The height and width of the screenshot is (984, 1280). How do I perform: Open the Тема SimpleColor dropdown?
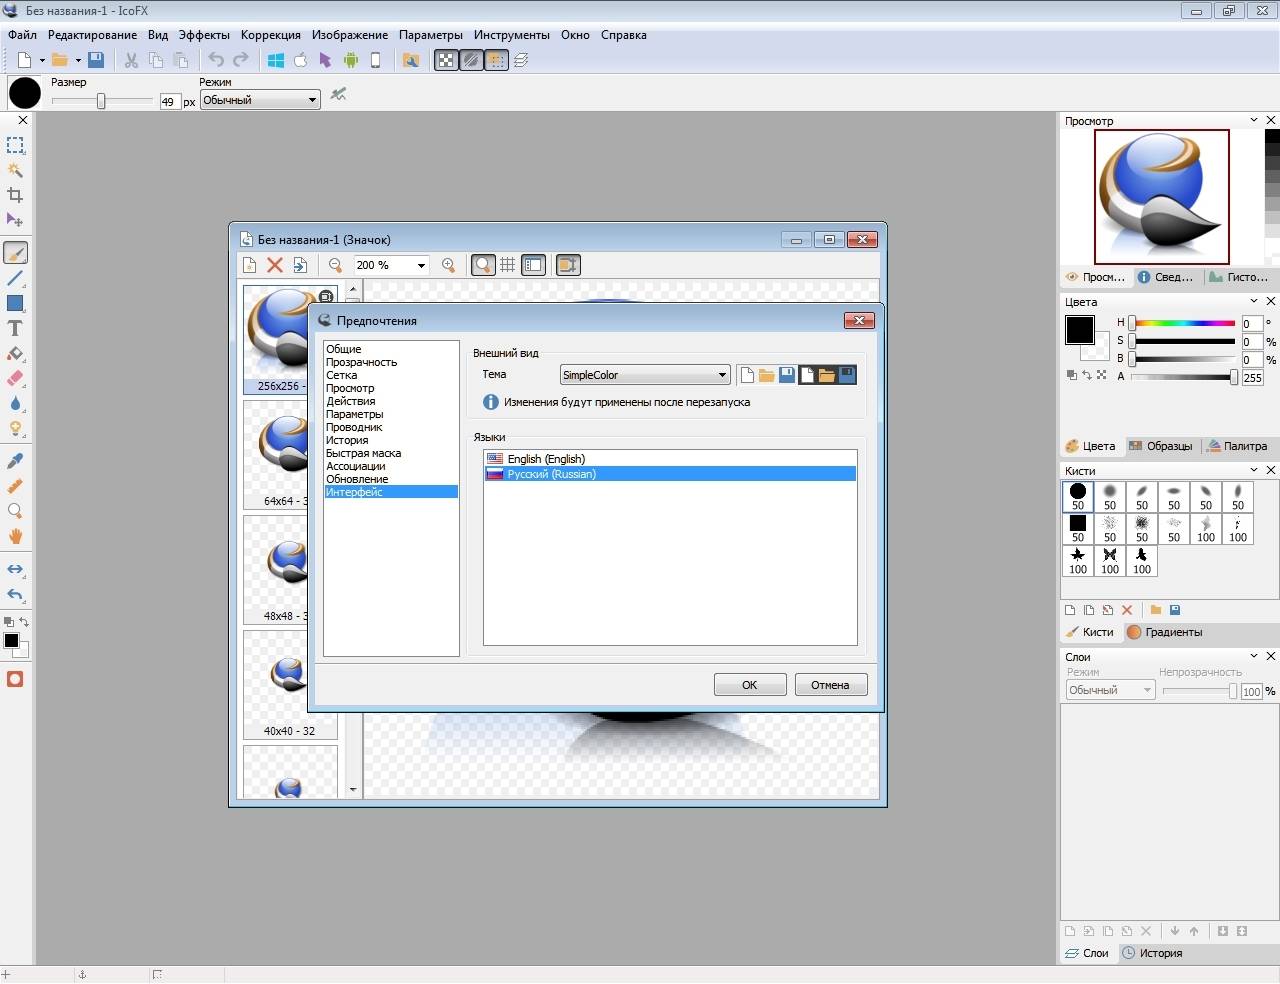[645, 375]
